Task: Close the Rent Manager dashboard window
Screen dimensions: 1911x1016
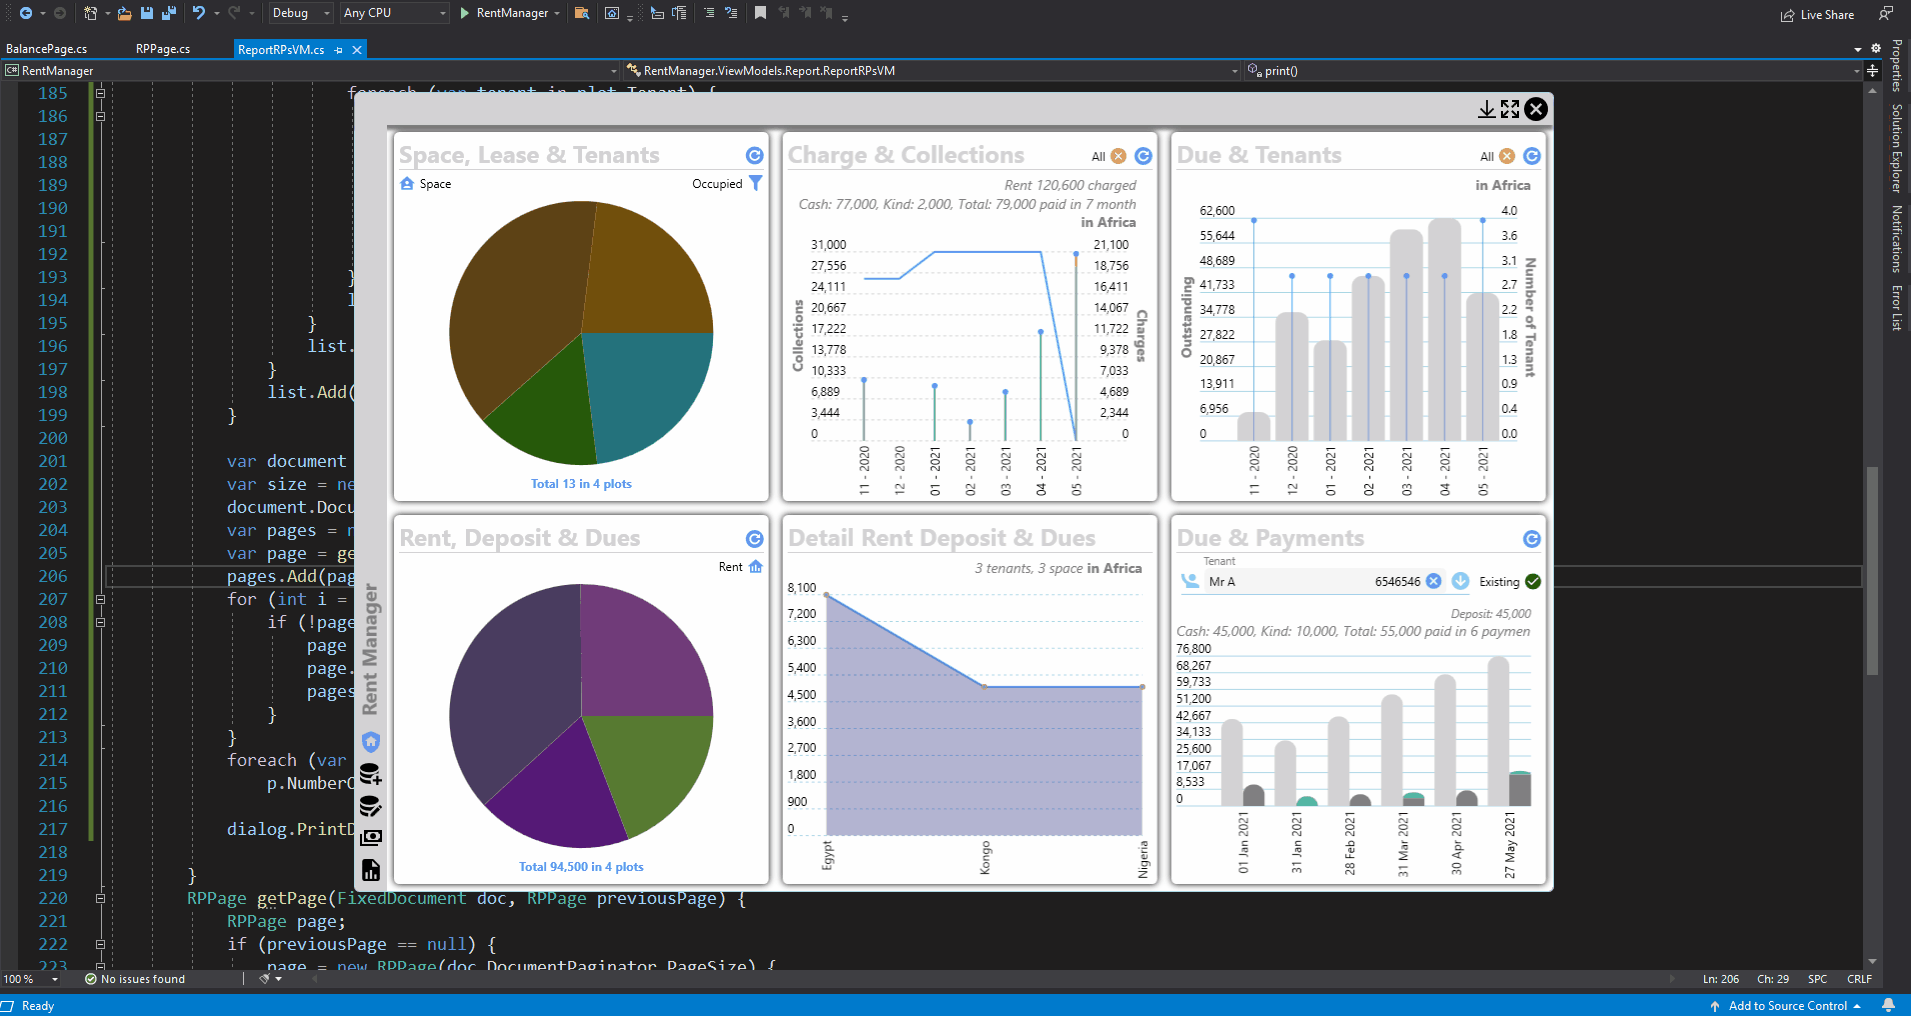Action: pyautogui.click(x=1537, y=109)
